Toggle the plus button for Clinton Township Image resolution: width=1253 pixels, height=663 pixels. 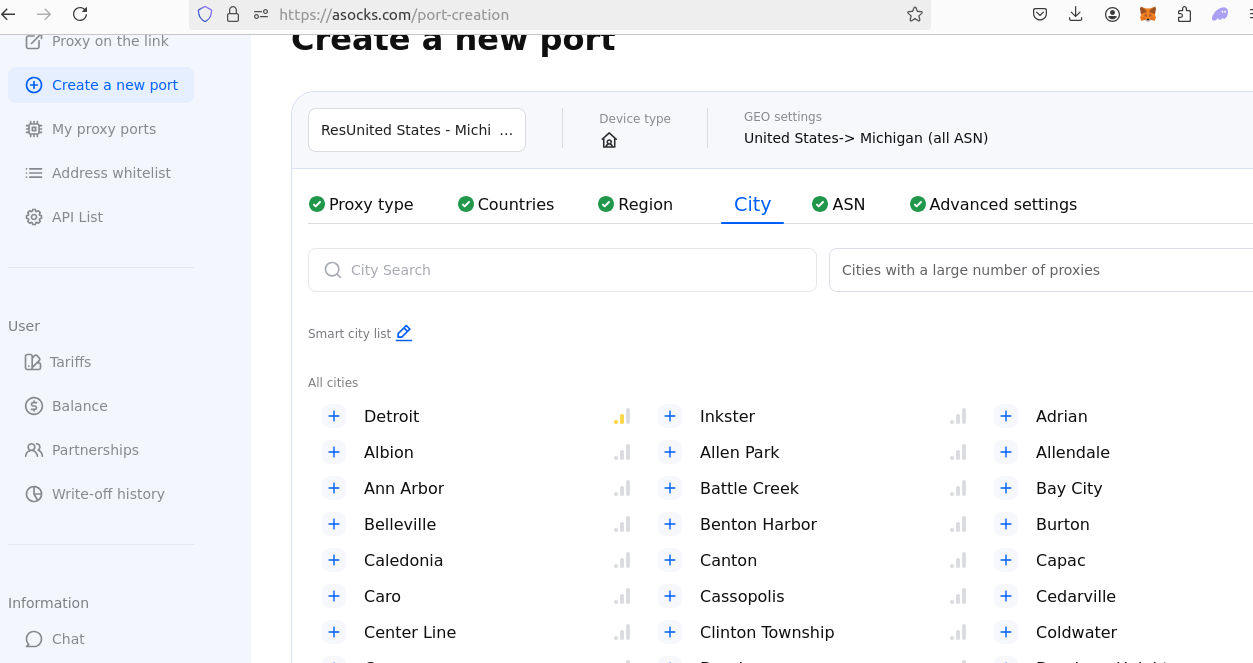[670, 632]
